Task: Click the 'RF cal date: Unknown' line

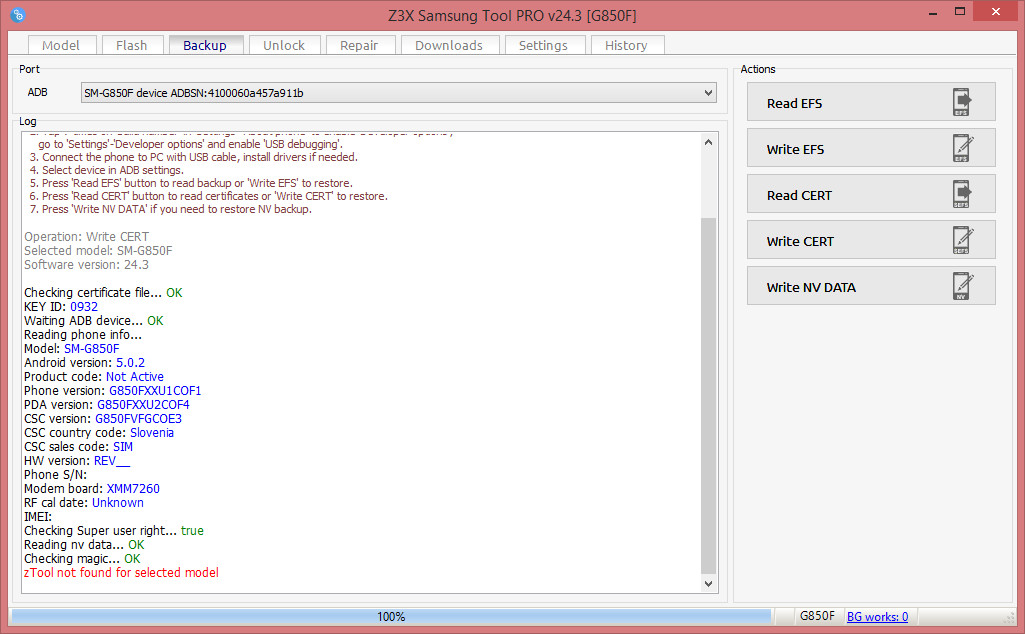Action: point(84,503)
